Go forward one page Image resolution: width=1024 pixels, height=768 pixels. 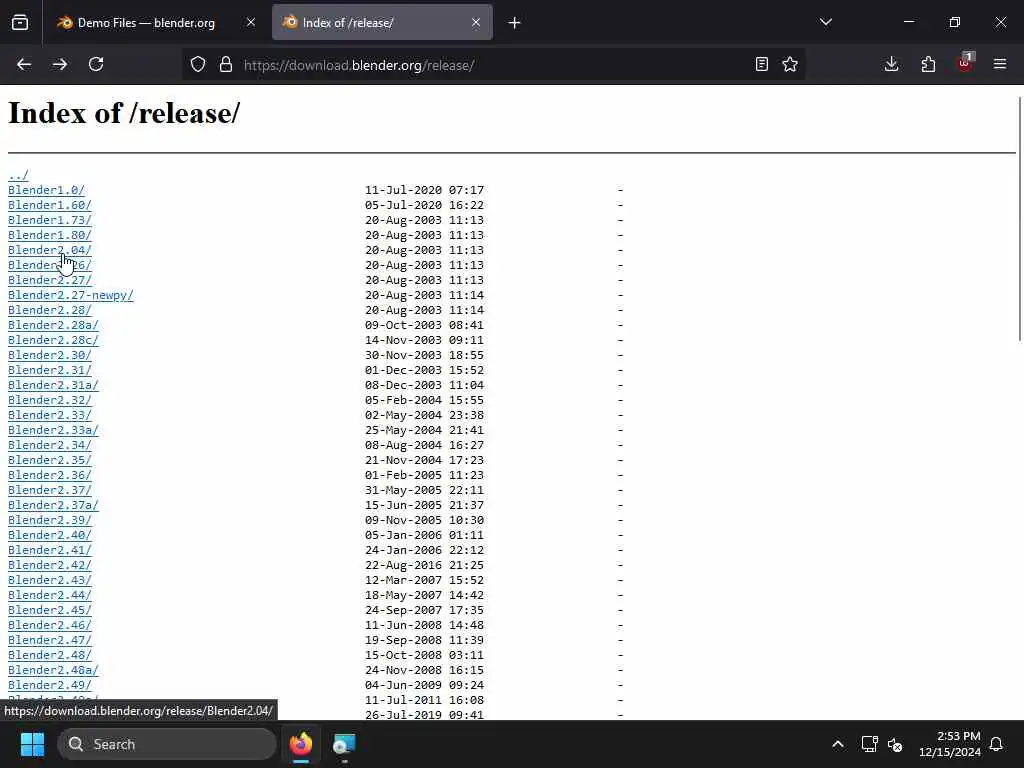pos(60,65)
